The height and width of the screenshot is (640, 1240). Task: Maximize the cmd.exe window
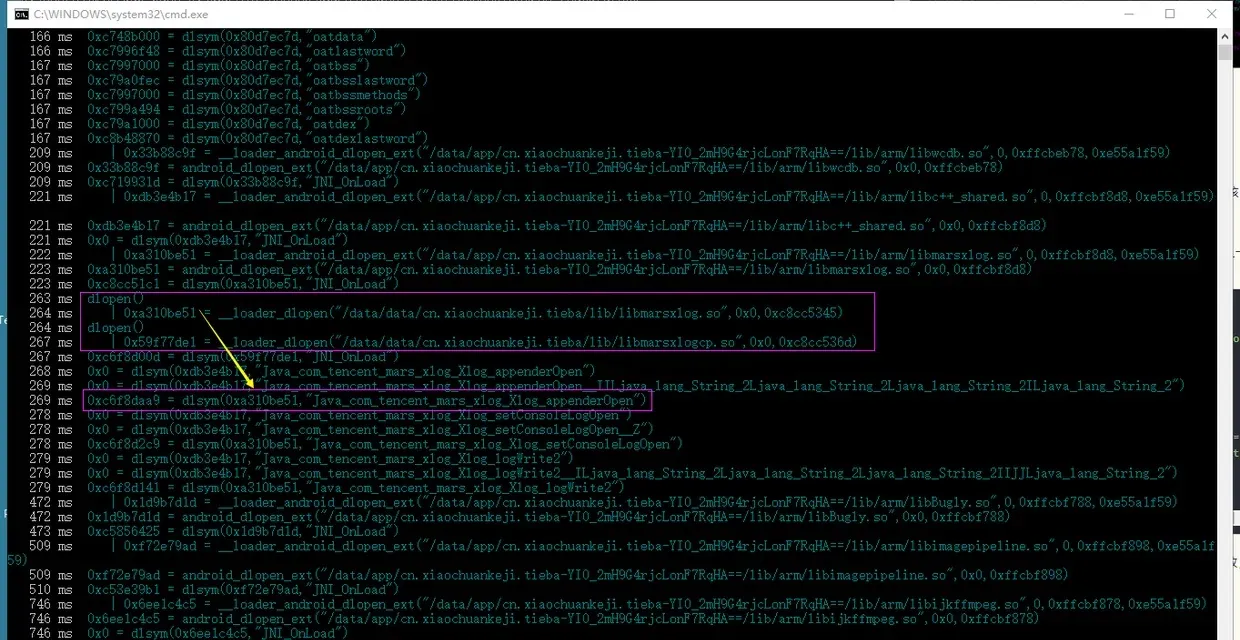click(1169, 14)
